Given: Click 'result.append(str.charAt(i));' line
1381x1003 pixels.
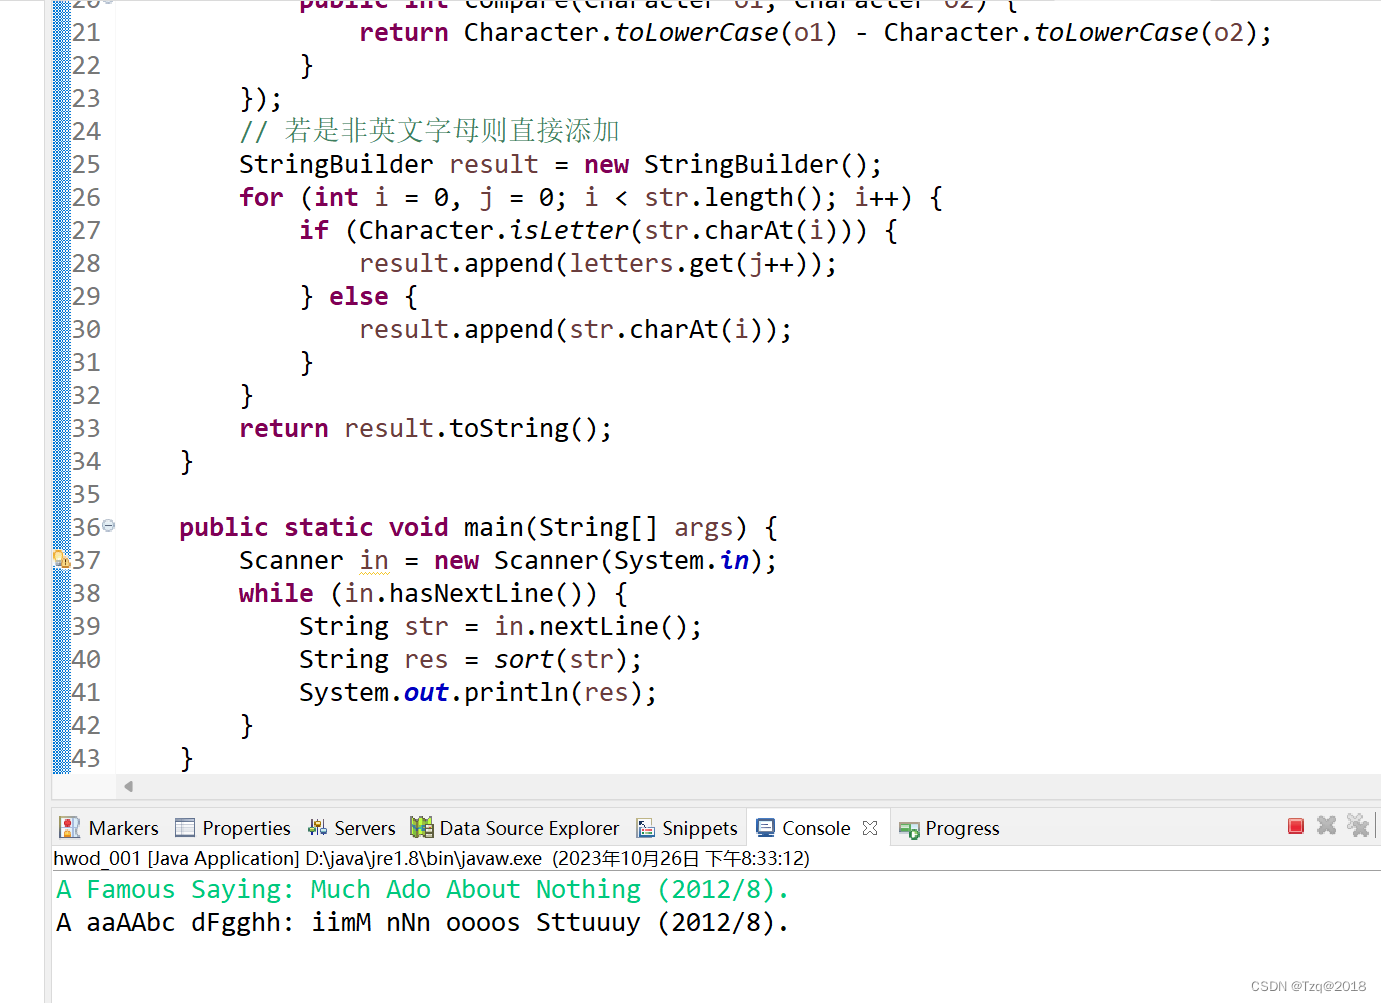Looking at the screenshot, I should point(575,329).
